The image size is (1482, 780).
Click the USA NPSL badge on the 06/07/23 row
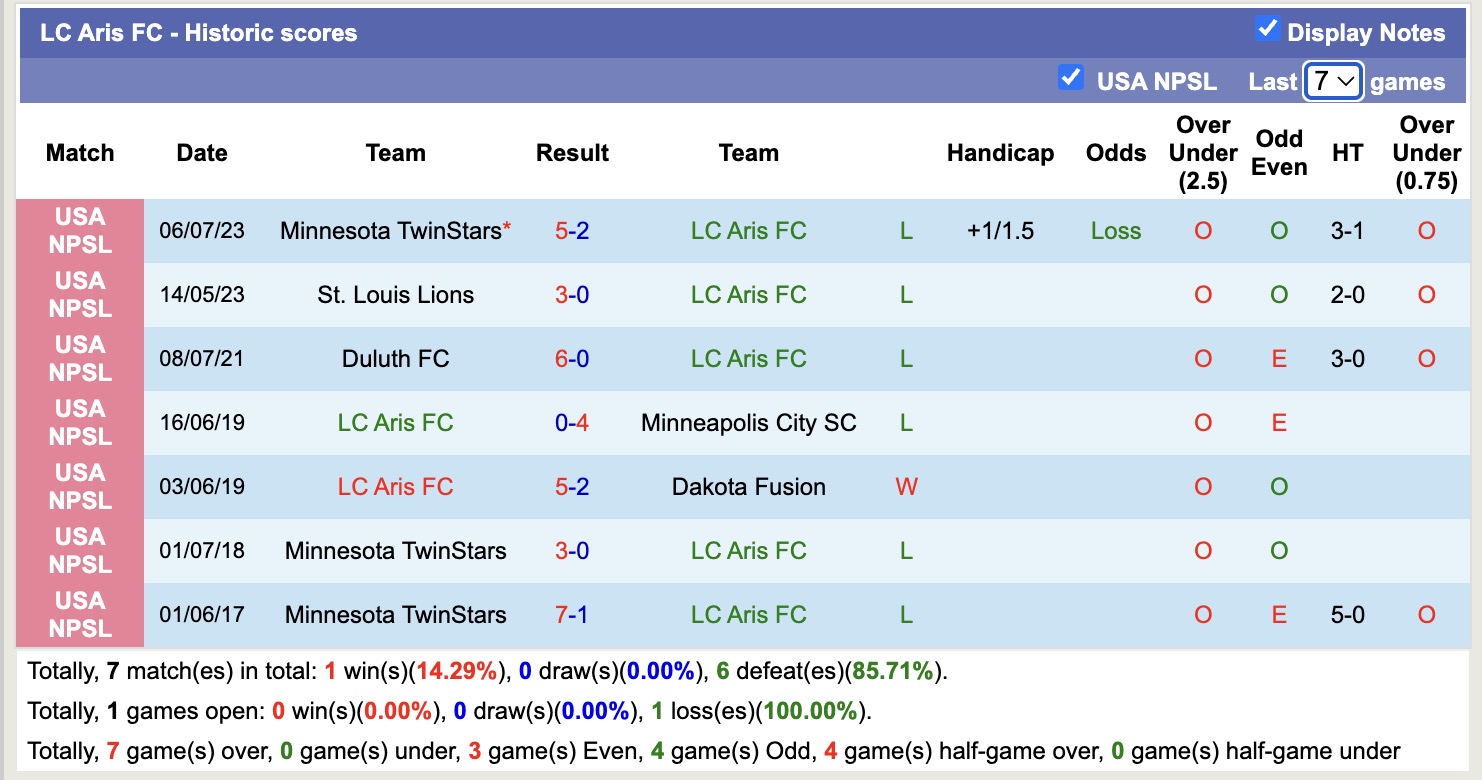point(80,230)
